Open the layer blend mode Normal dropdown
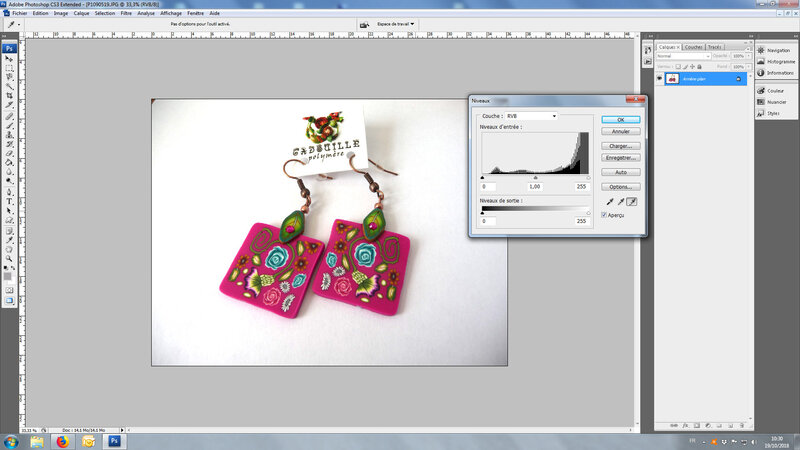 tap(683, 56)
